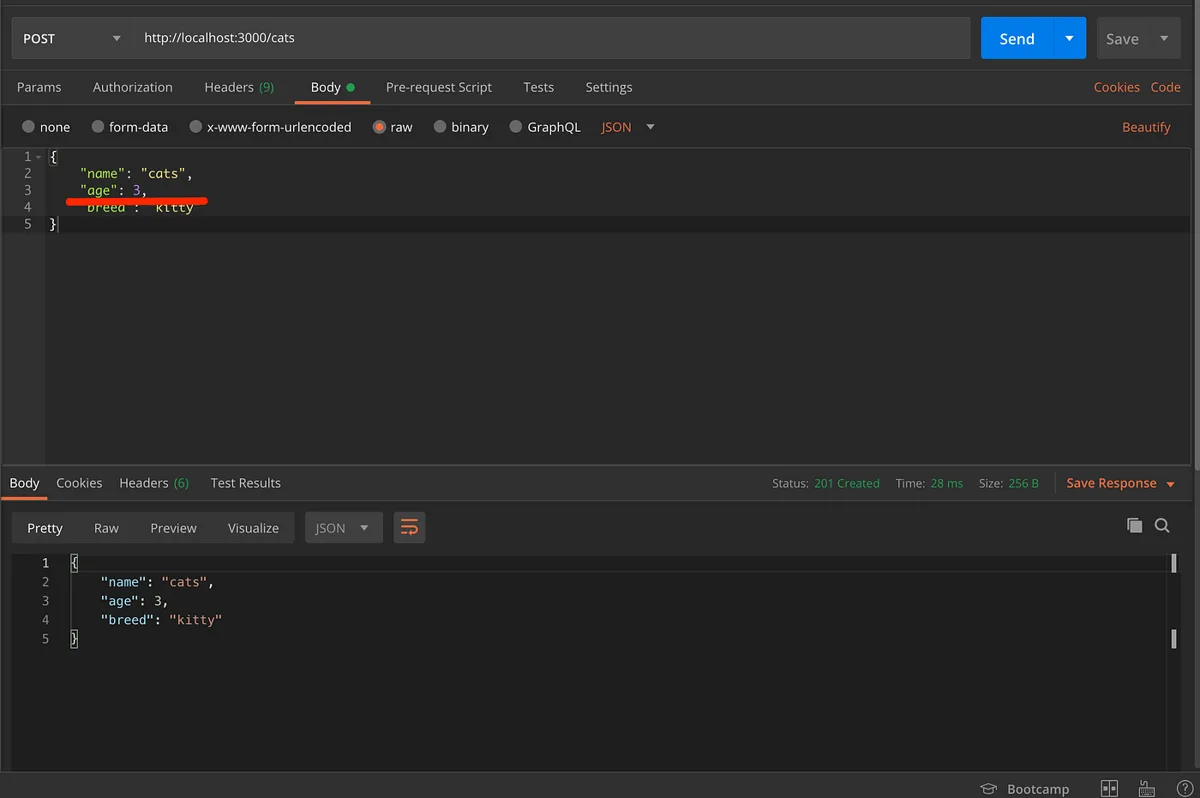Viewport: 1200px width, 798px height.
Task: Switch to two-pane layout view
Action: (1109, 788)
